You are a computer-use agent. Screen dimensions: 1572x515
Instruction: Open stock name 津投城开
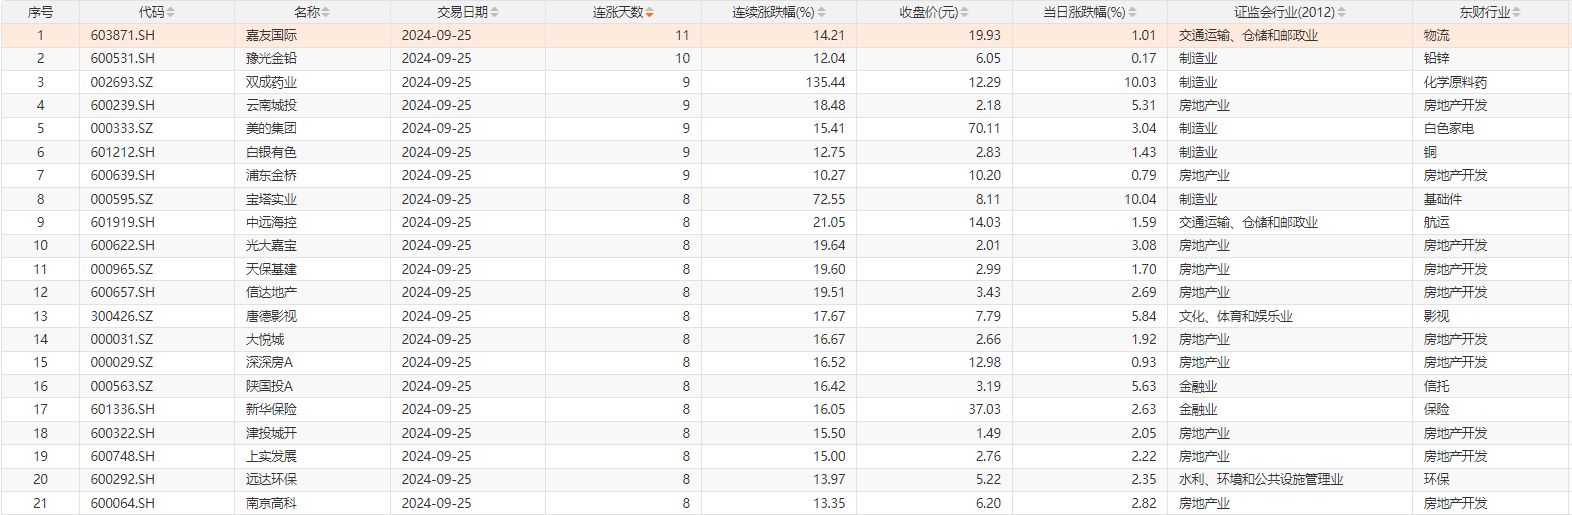pos(271,433)
